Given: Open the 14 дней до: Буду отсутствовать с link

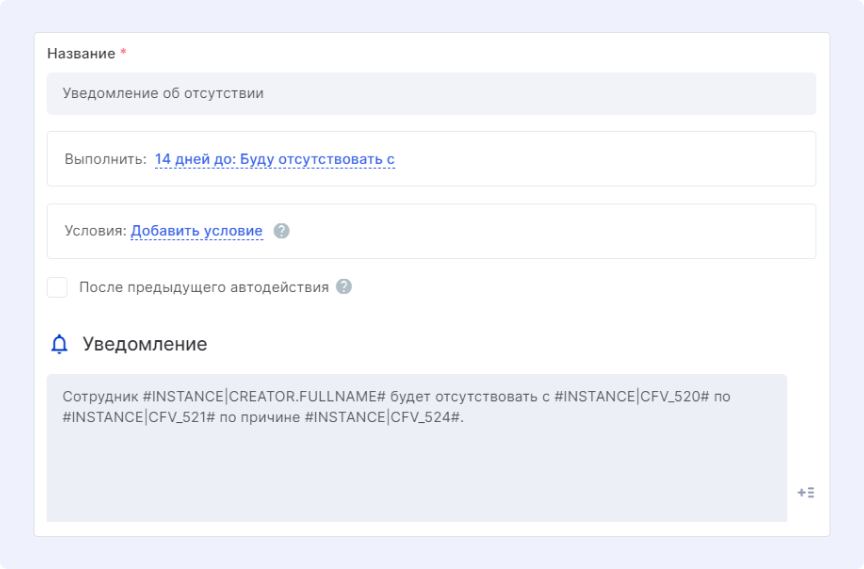Looking at the screenshot, I should [275, 159].
